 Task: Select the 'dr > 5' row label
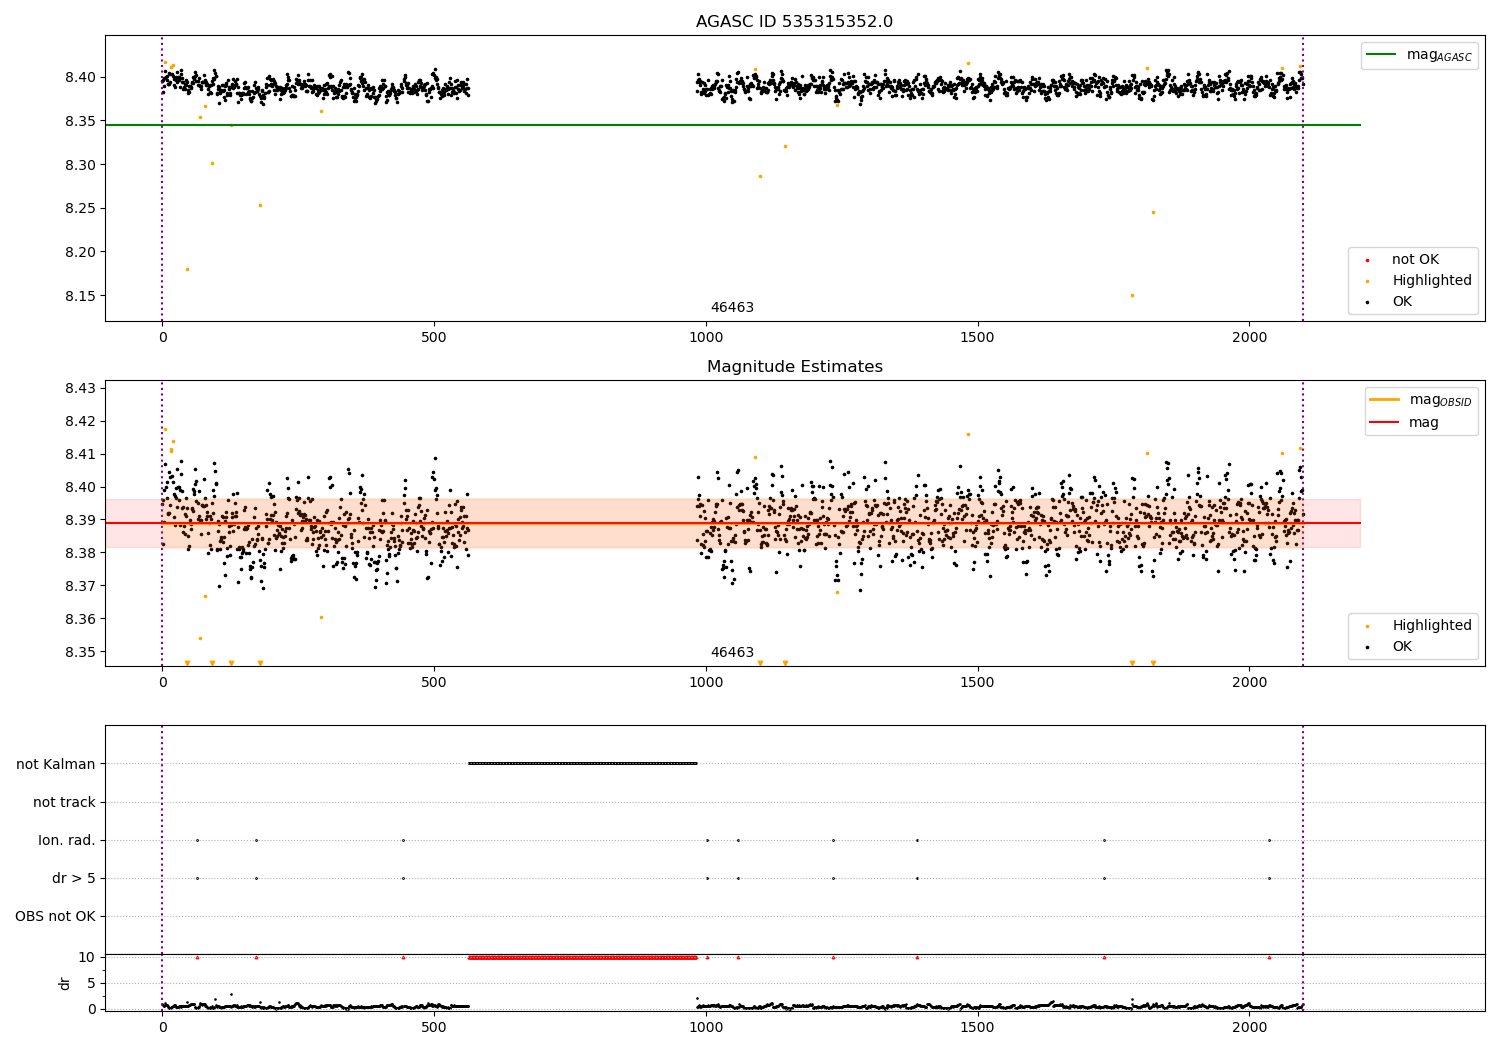[x=74, y=878]
